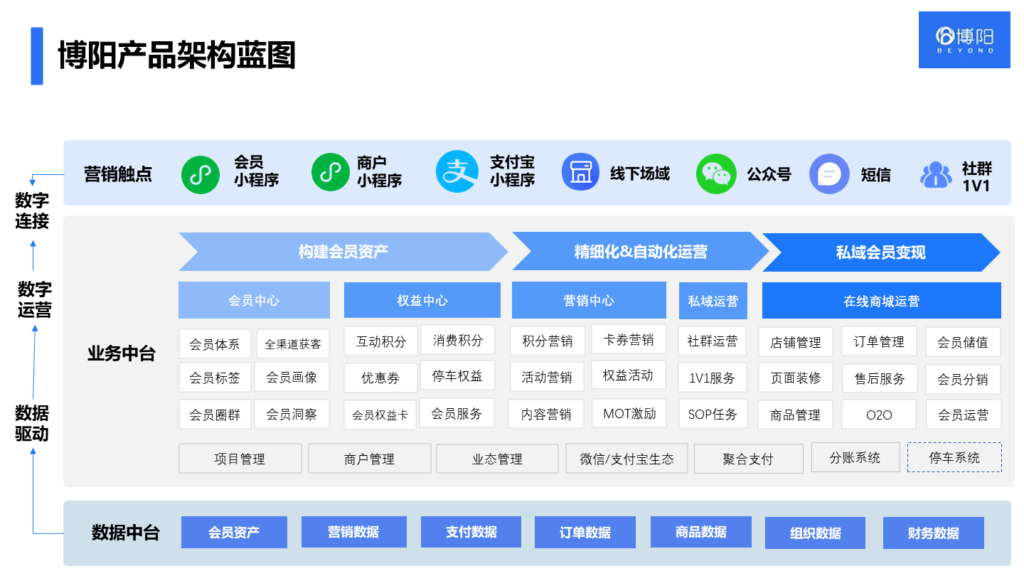Viewport: 1024px width, 576px height.
Task: Click the 社群1V1 people icon
Action: (936, 173)
